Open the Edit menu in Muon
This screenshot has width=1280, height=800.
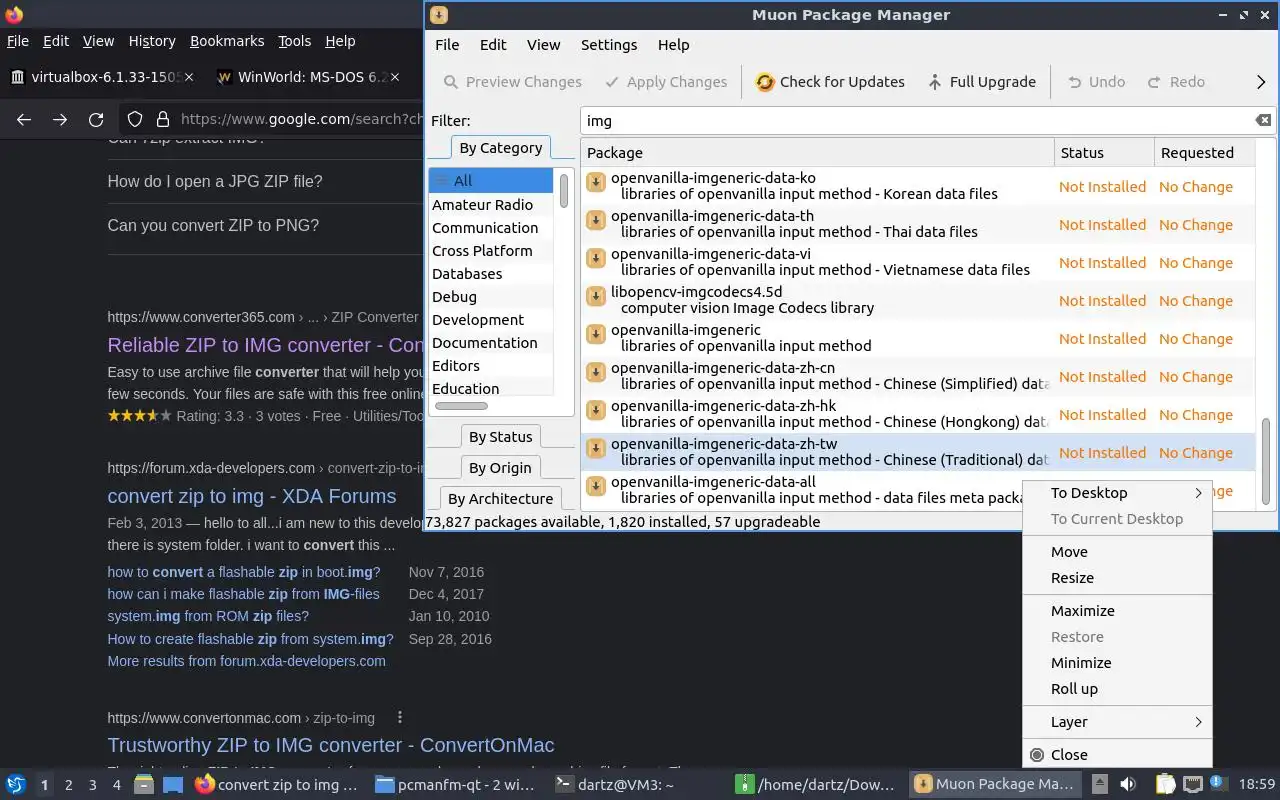[x=493, y=45]
